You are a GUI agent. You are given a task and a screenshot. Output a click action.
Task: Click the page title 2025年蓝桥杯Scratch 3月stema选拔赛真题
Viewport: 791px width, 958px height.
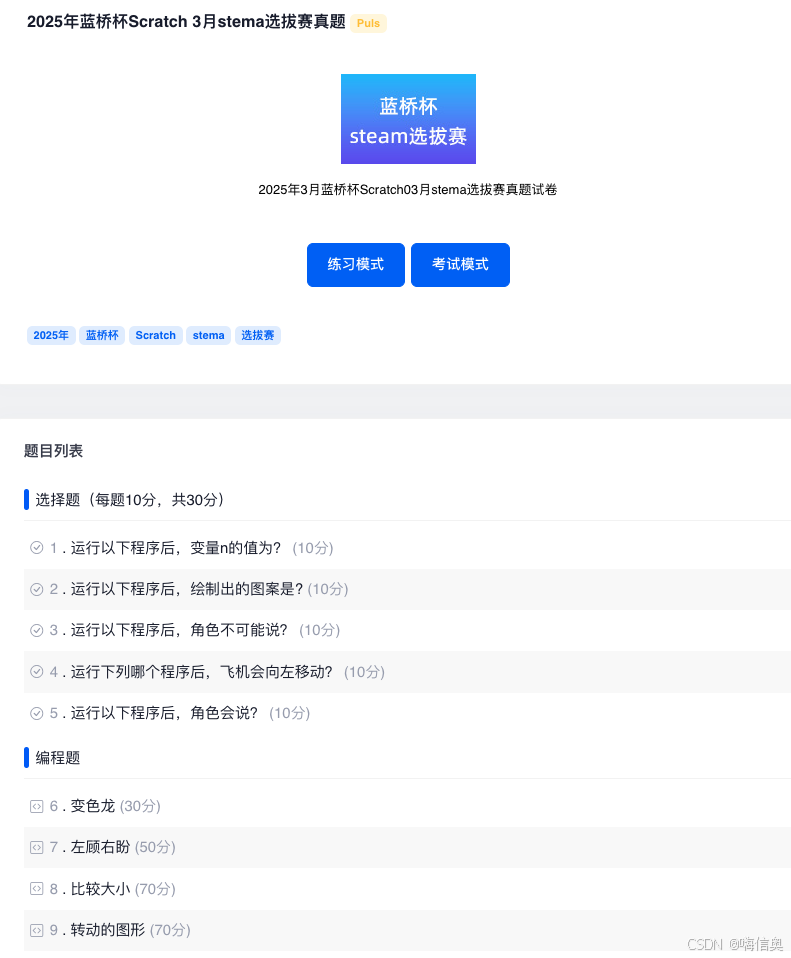tap(186, 22)
